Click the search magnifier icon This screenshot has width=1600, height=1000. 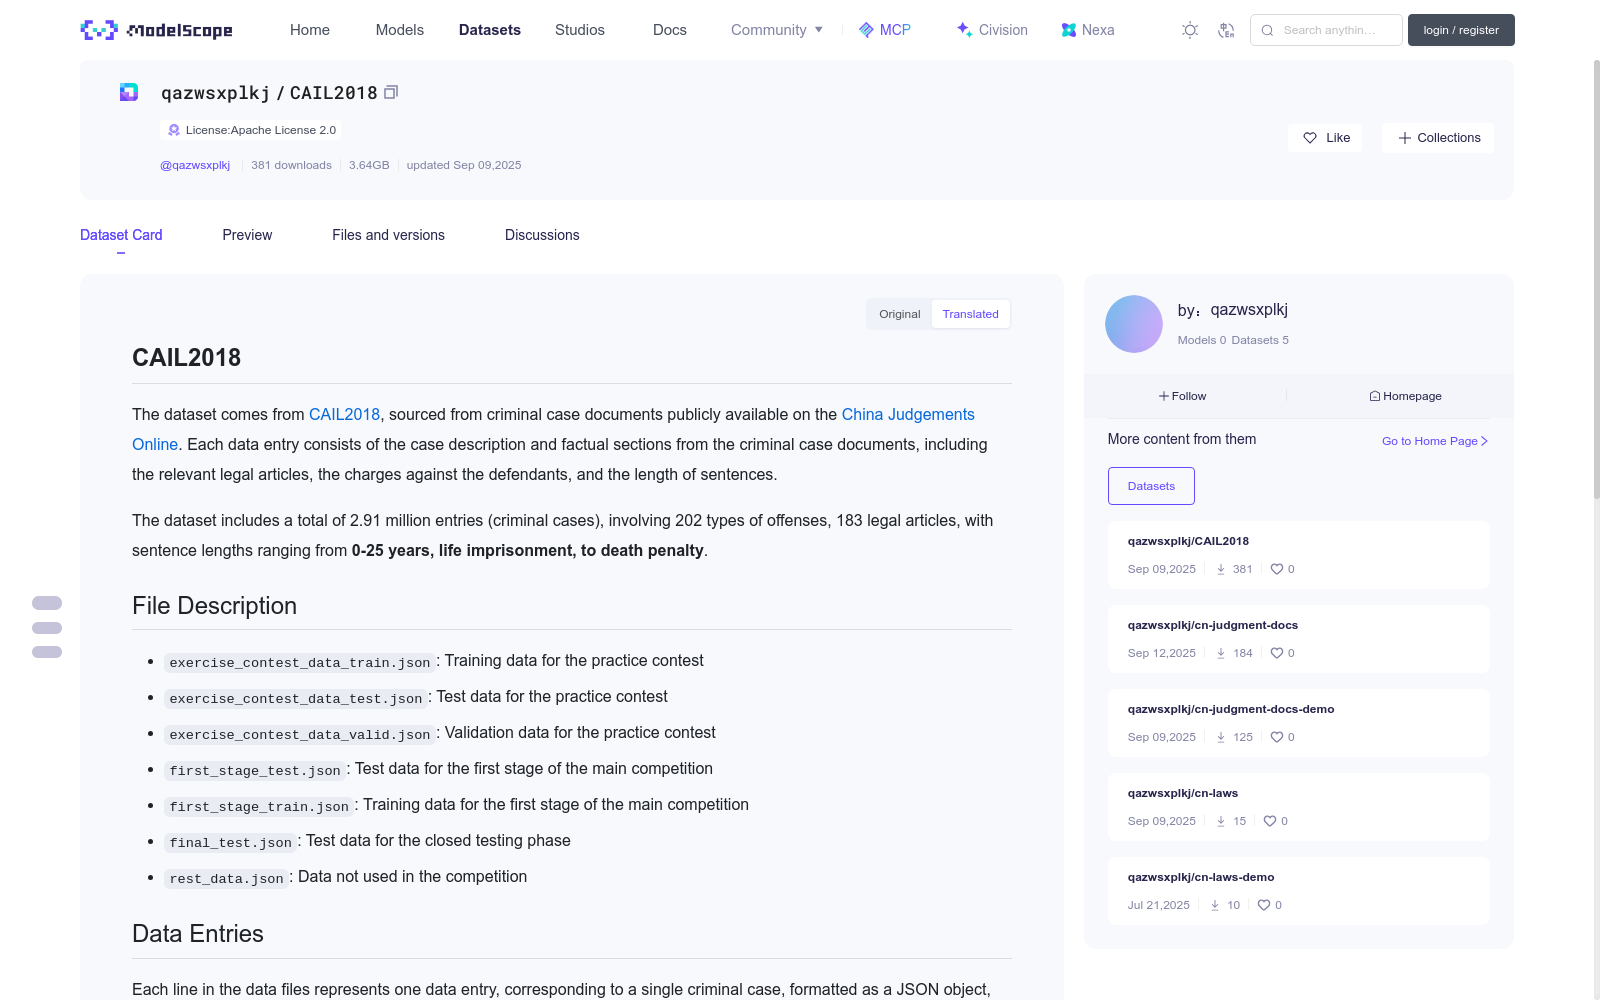1267,30
